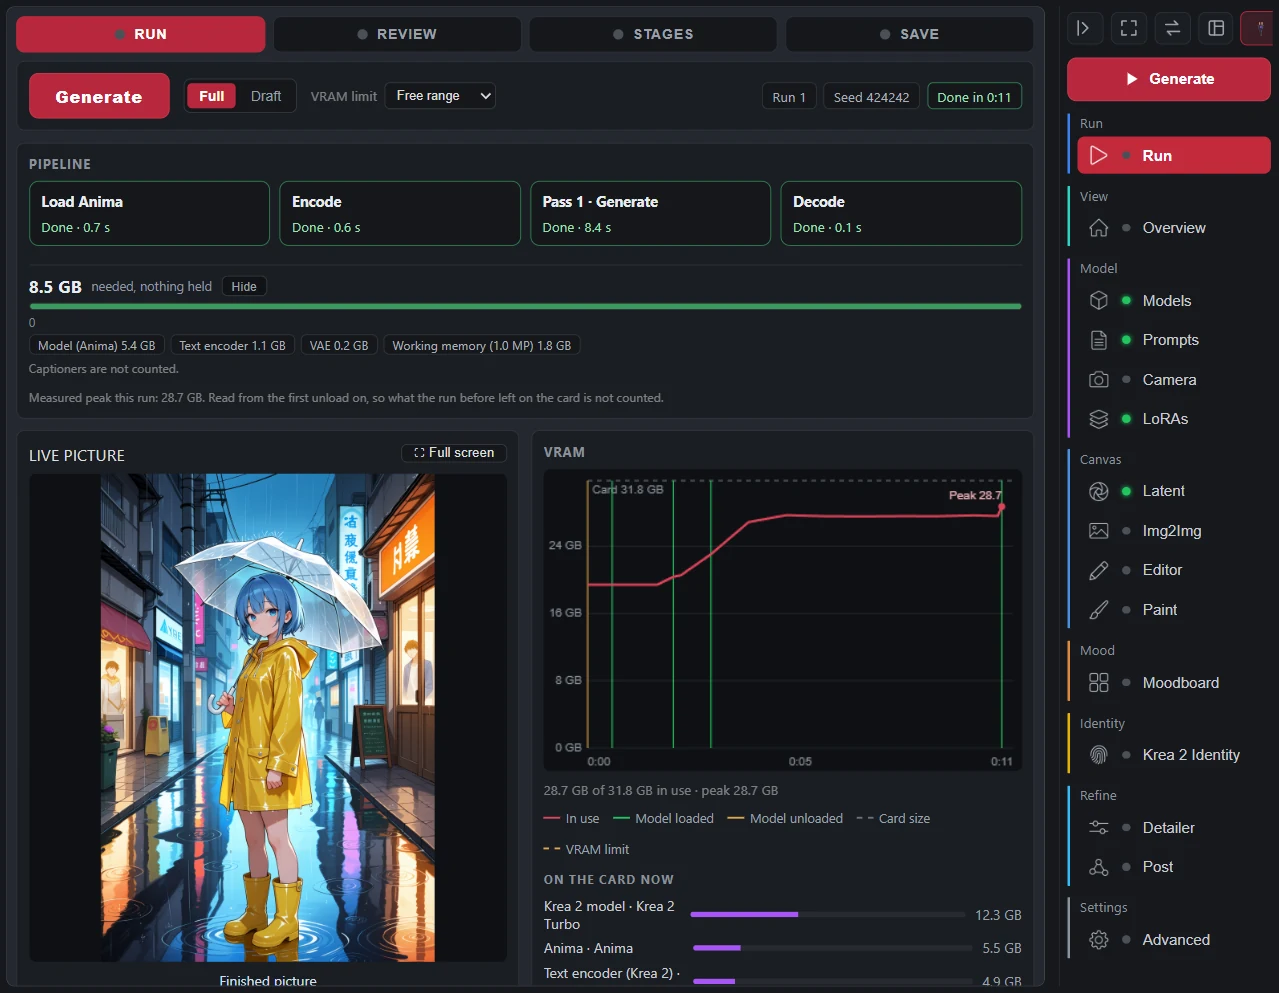This screenshot has width=1279, height=993.
Task: Click the Text encoder 1.1 GB chip
Action: [x=232, y=345]
